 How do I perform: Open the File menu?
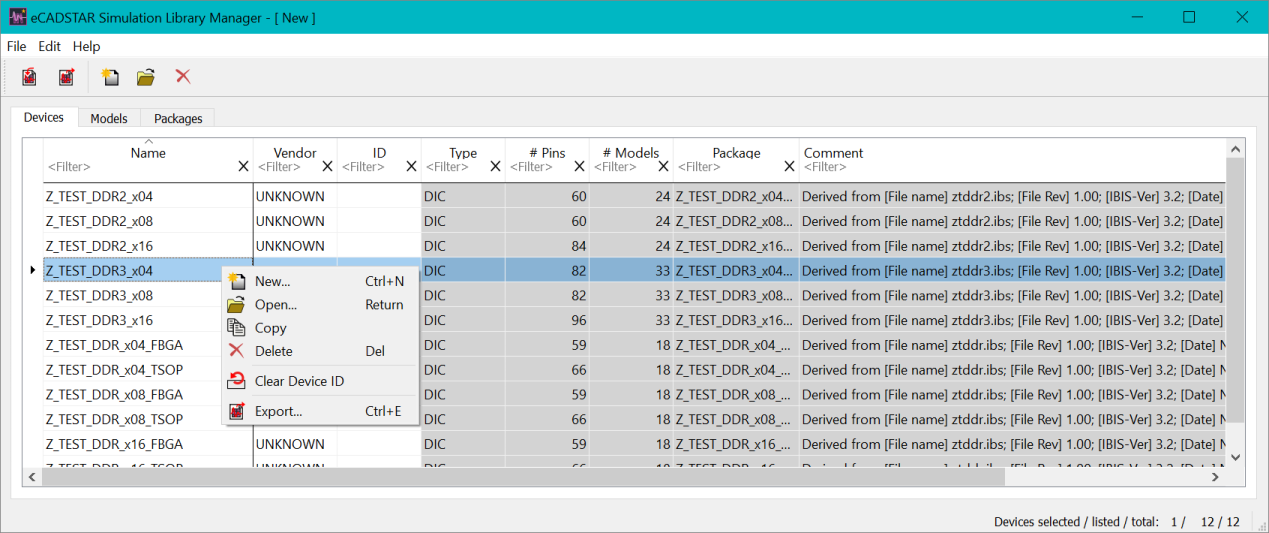16,46
